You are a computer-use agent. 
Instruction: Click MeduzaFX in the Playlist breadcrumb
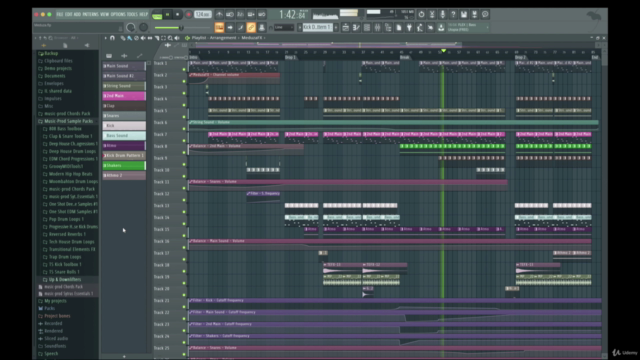[251, 38]
